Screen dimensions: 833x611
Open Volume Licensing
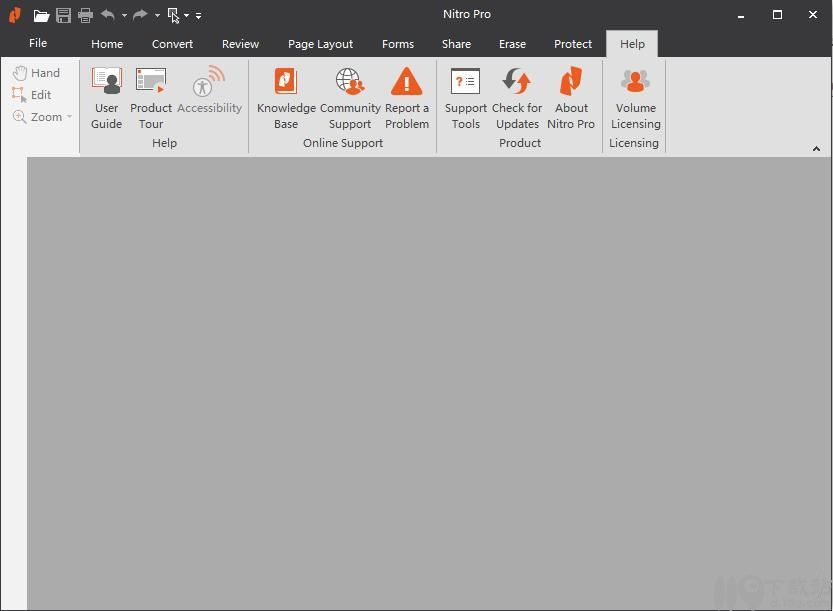pos(635,98)
